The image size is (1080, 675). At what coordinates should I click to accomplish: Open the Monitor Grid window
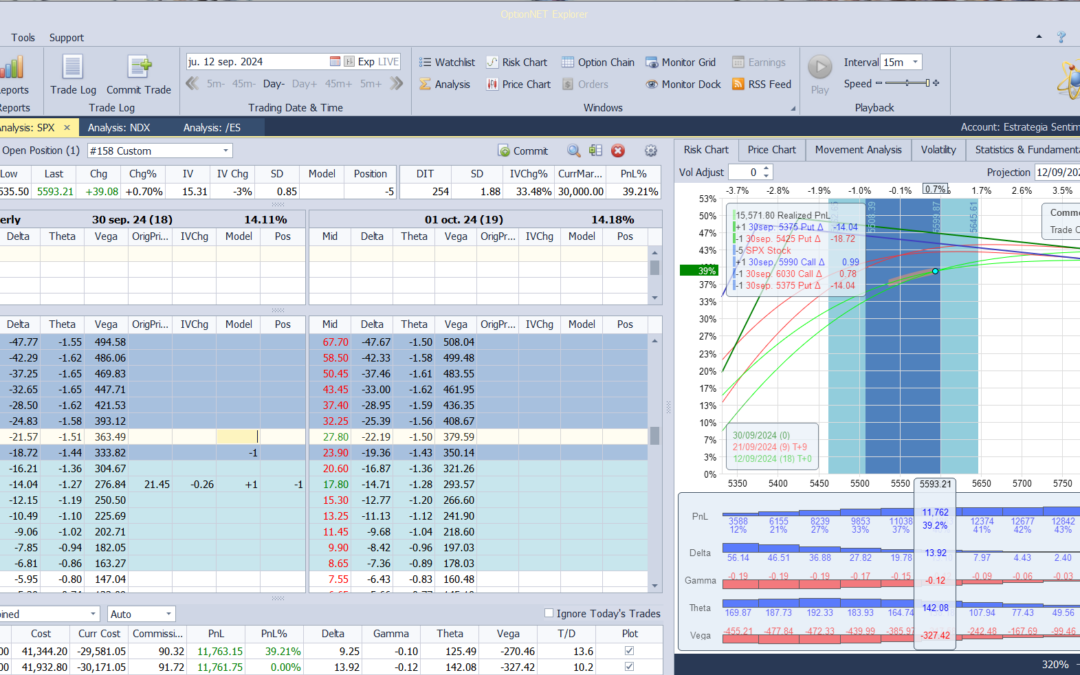682,62
